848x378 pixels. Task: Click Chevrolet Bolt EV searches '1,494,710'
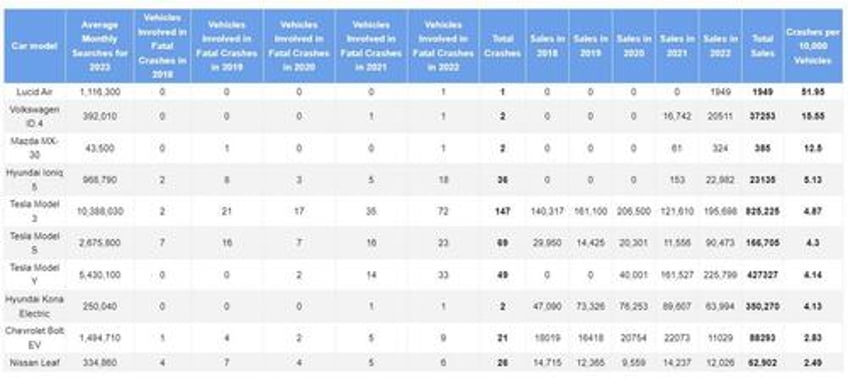(100, 339)
